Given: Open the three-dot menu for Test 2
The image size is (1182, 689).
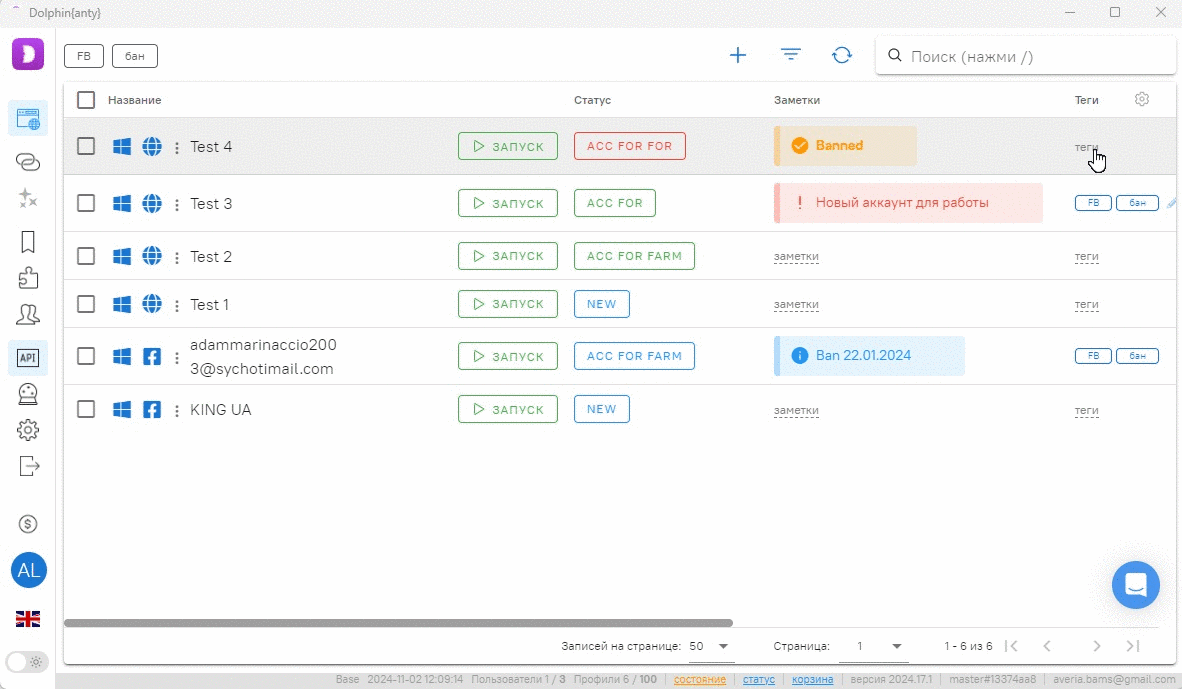Looking at the screenshot, I should point(177,257).
